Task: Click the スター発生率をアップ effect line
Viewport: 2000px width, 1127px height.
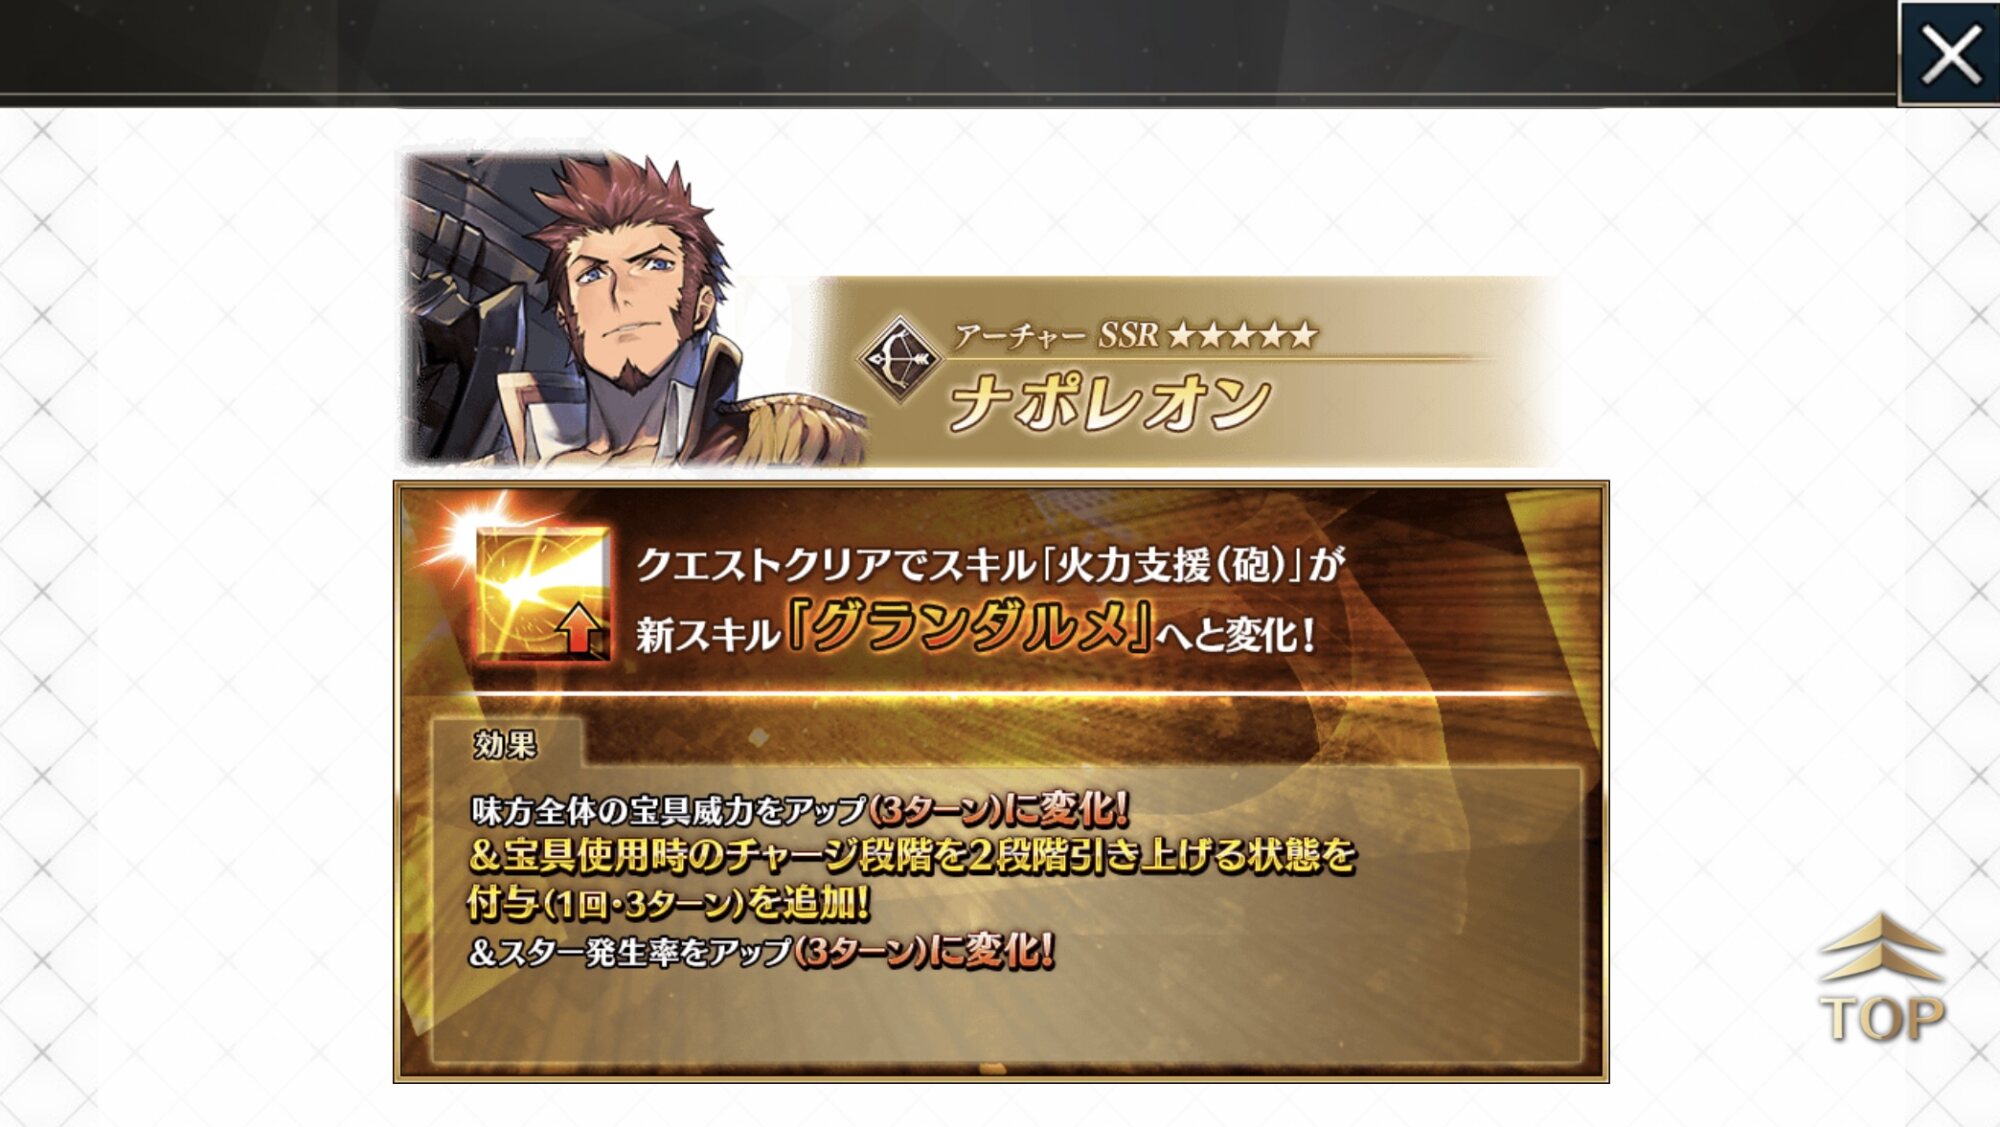Action: coord(761,951)
